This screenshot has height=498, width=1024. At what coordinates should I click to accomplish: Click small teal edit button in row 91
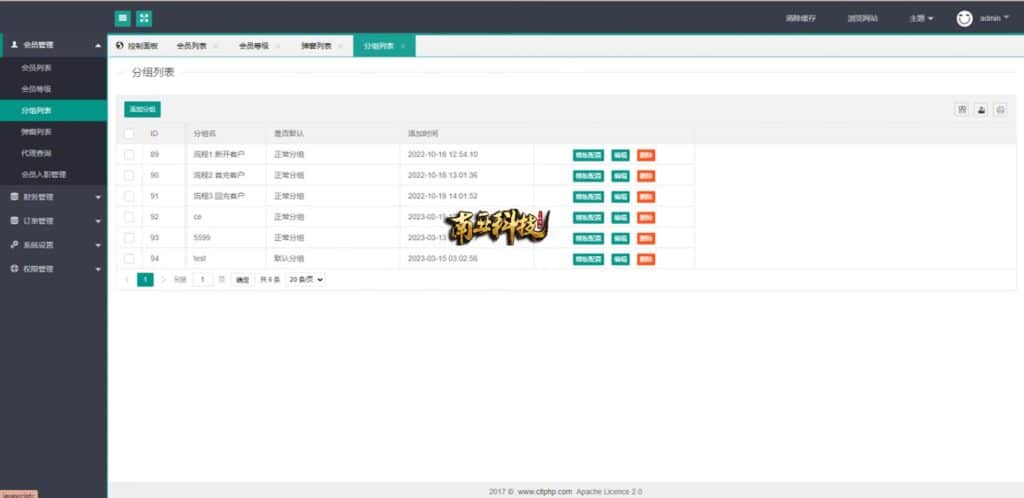point(620,197)
